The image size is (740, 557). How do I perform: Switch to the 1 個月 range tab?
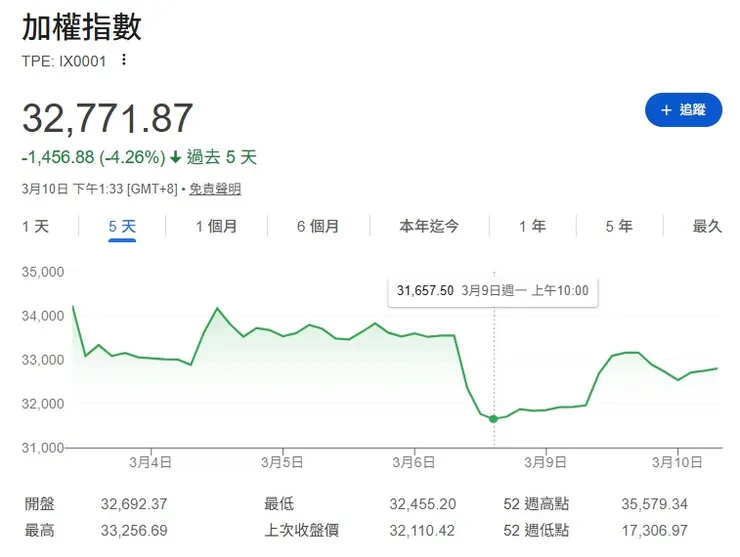coord(216,226)
